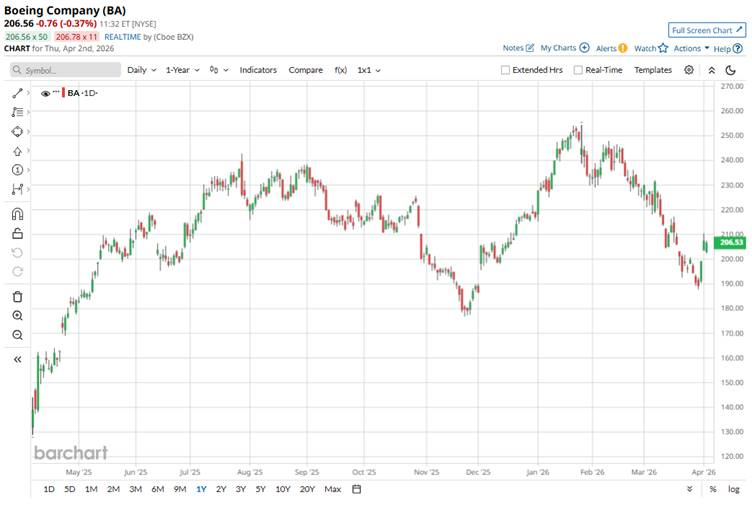Open chart settings gear icon
The width and height of the screenshot is (752, 505).
point(689,70)
